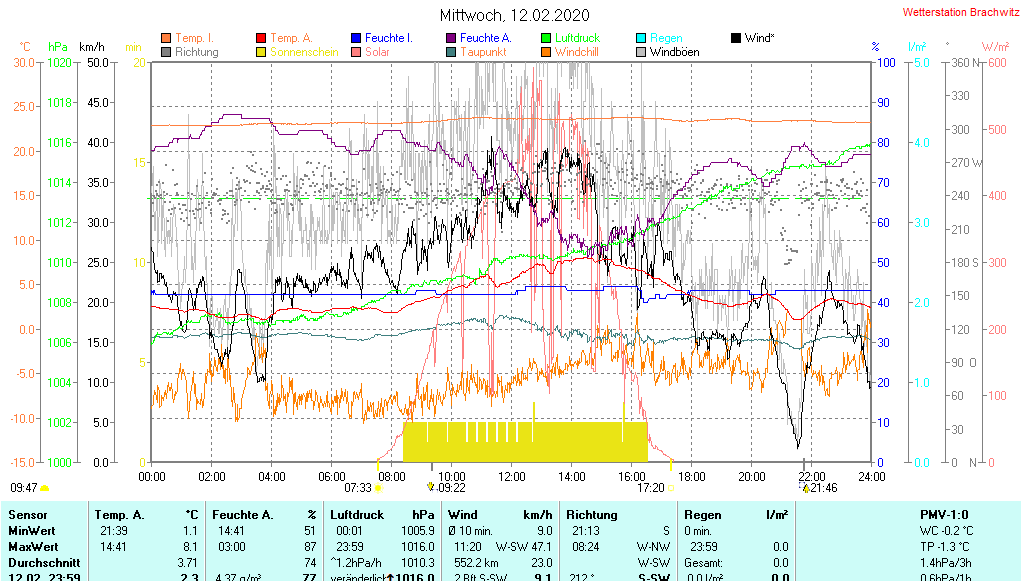Click the red Temp. A. legend swatch
This screenshot has width=1021, height=581.
tap(262, 38)
